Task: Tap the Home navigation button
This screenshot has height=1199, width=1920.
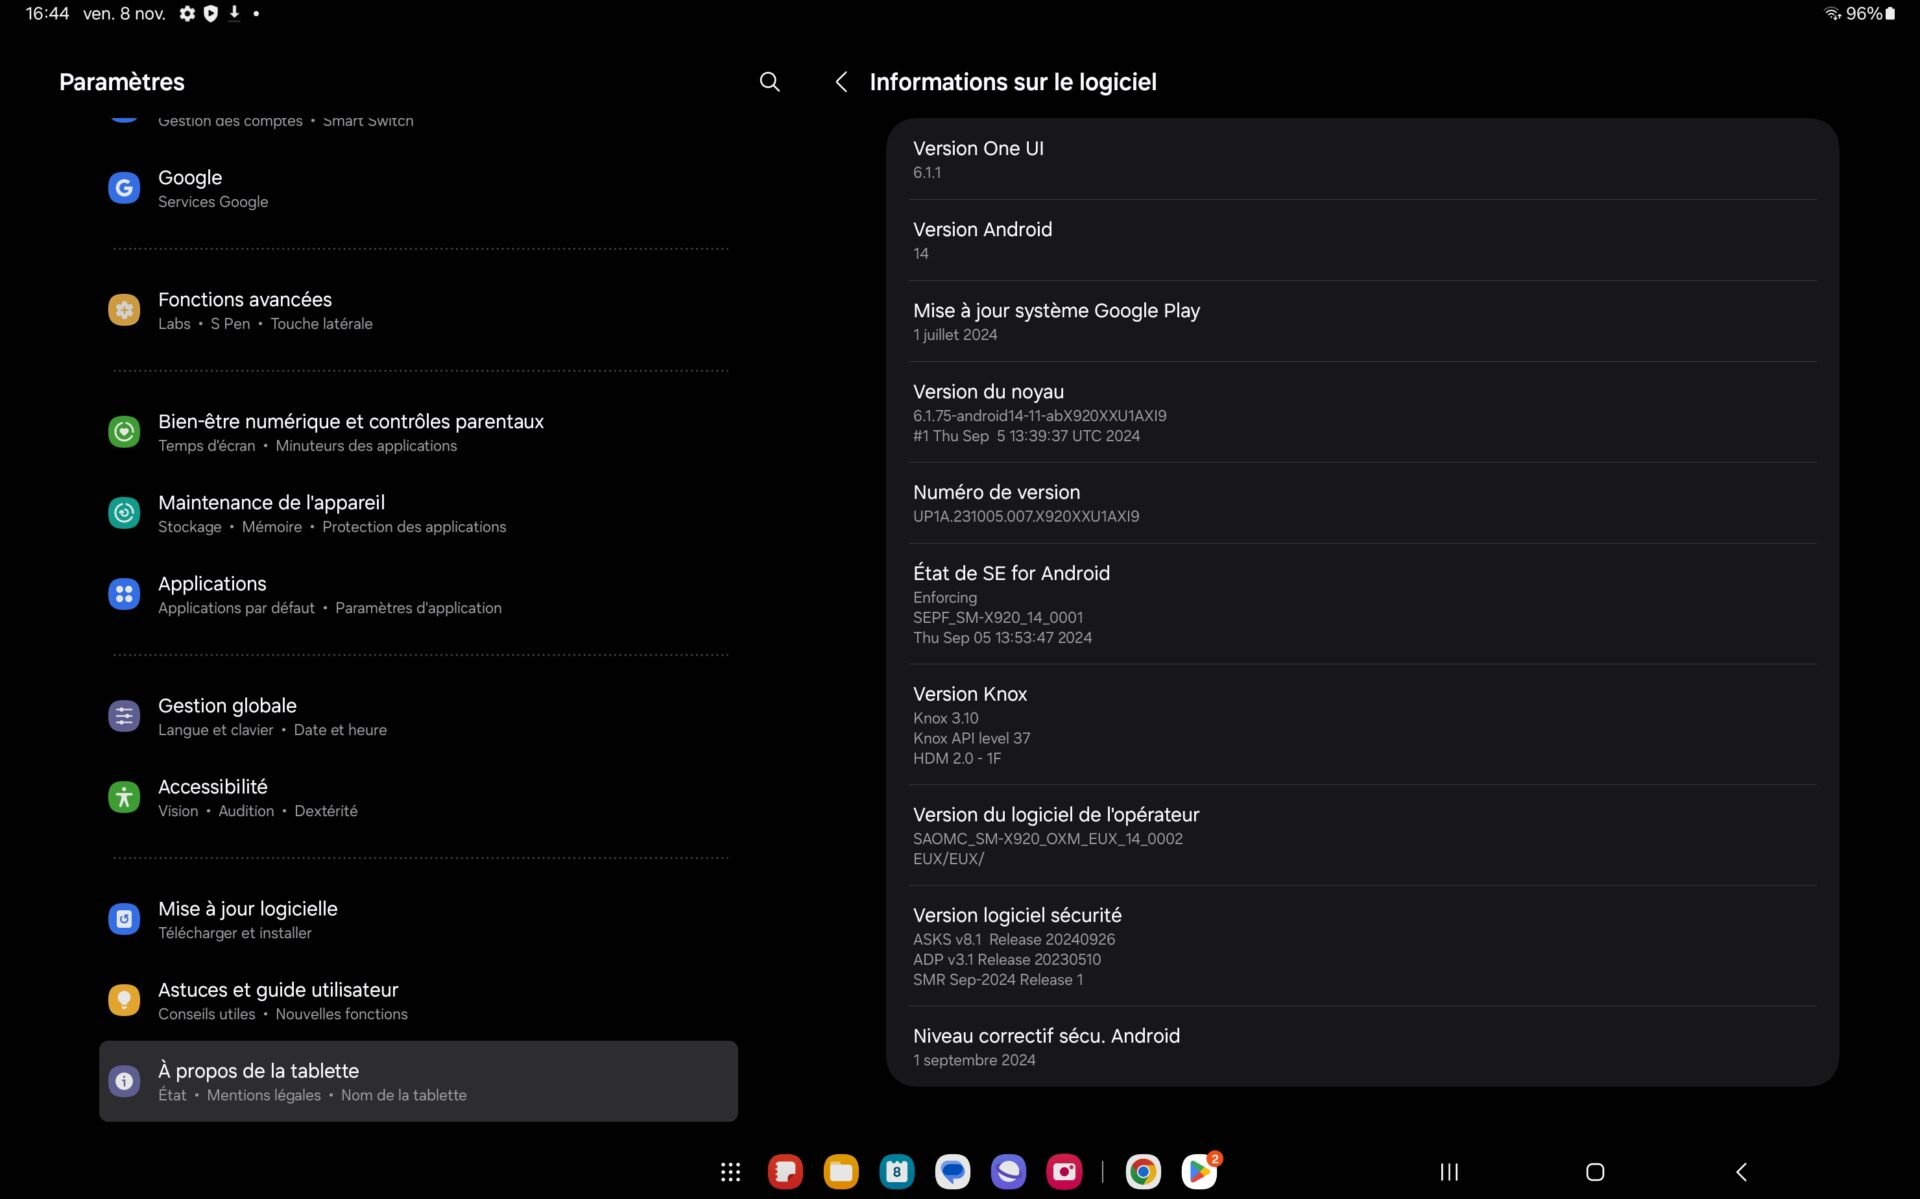Action: 1595,1172
